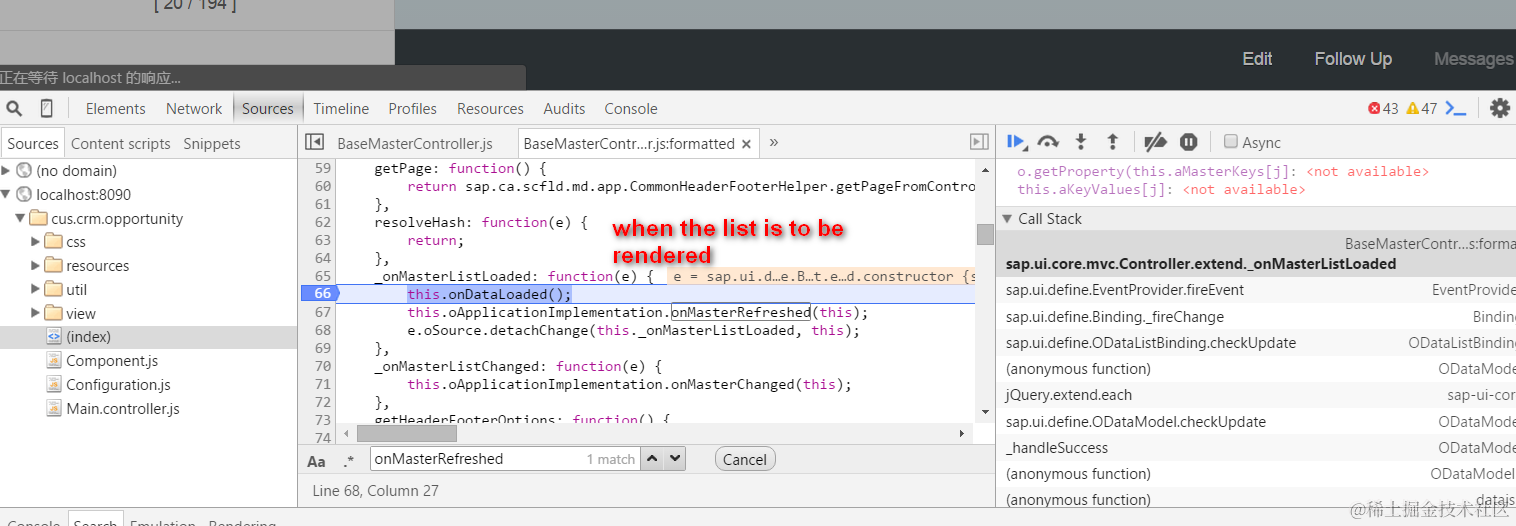Viewport: 1516px width, 526px height.
Task: Go to next match with the down arrow
Action: (675, 459)
